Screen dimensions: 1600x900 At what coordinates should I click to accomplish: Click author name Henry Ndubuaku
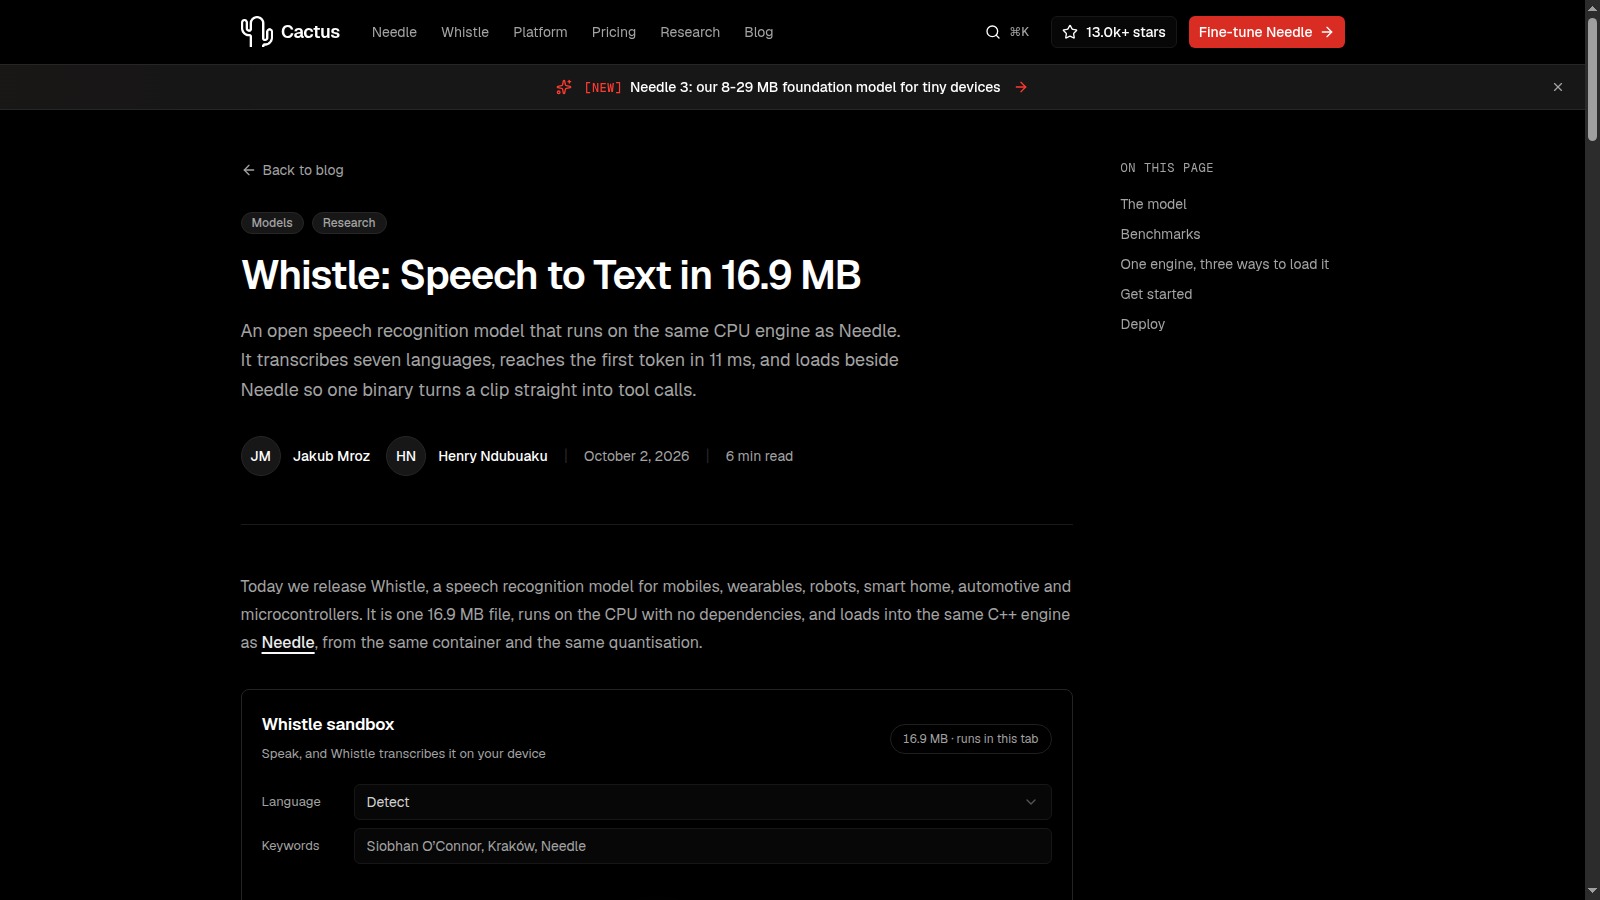[x=493, y=456]
